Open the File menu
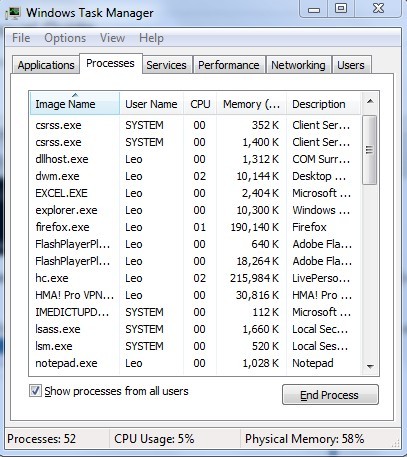407x457 pixels. (x=21, y=38)
